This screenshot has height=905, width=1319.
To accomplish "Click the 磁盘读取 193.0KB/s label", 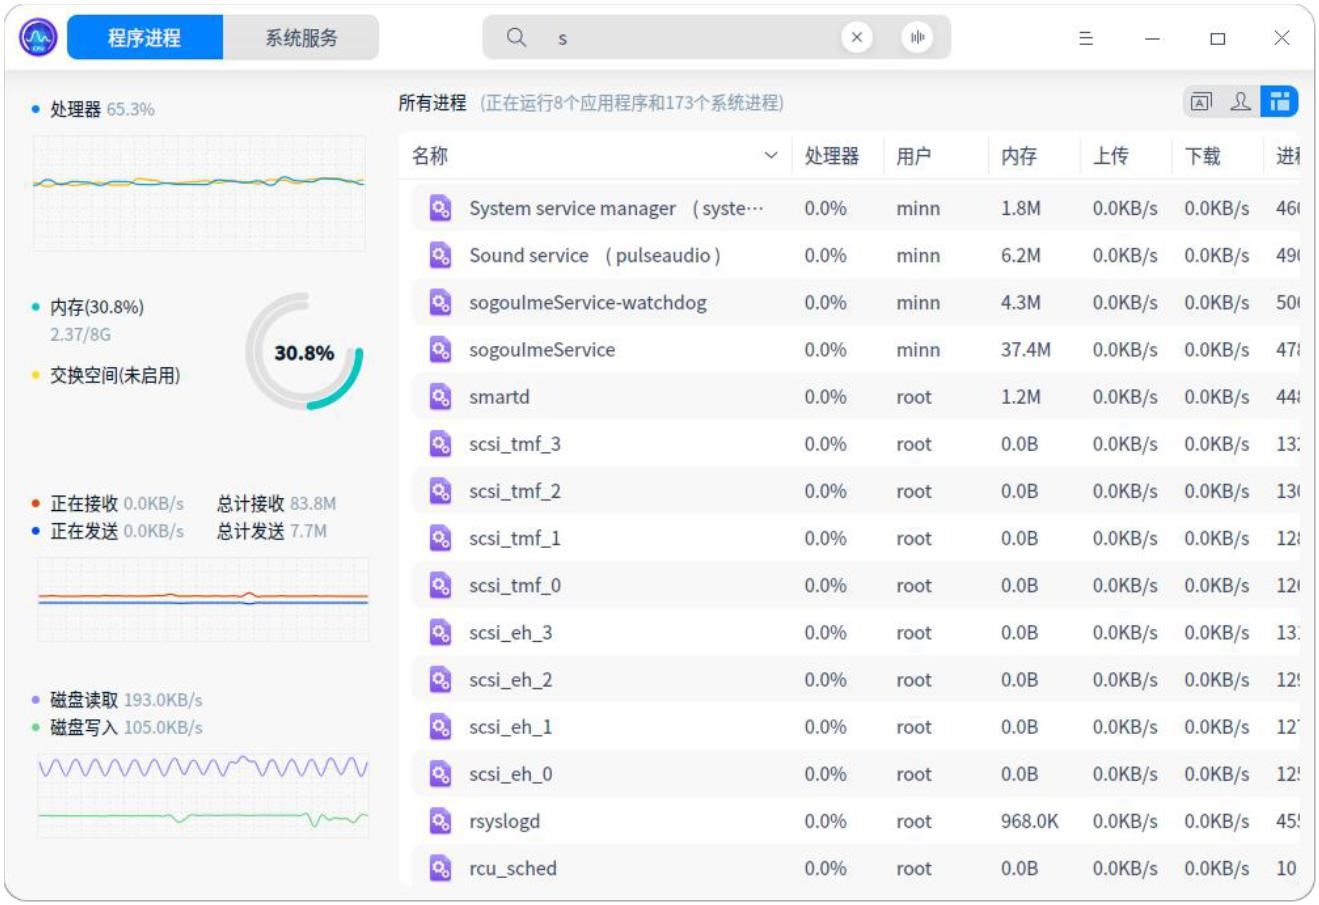I will (x=126, y=699).
